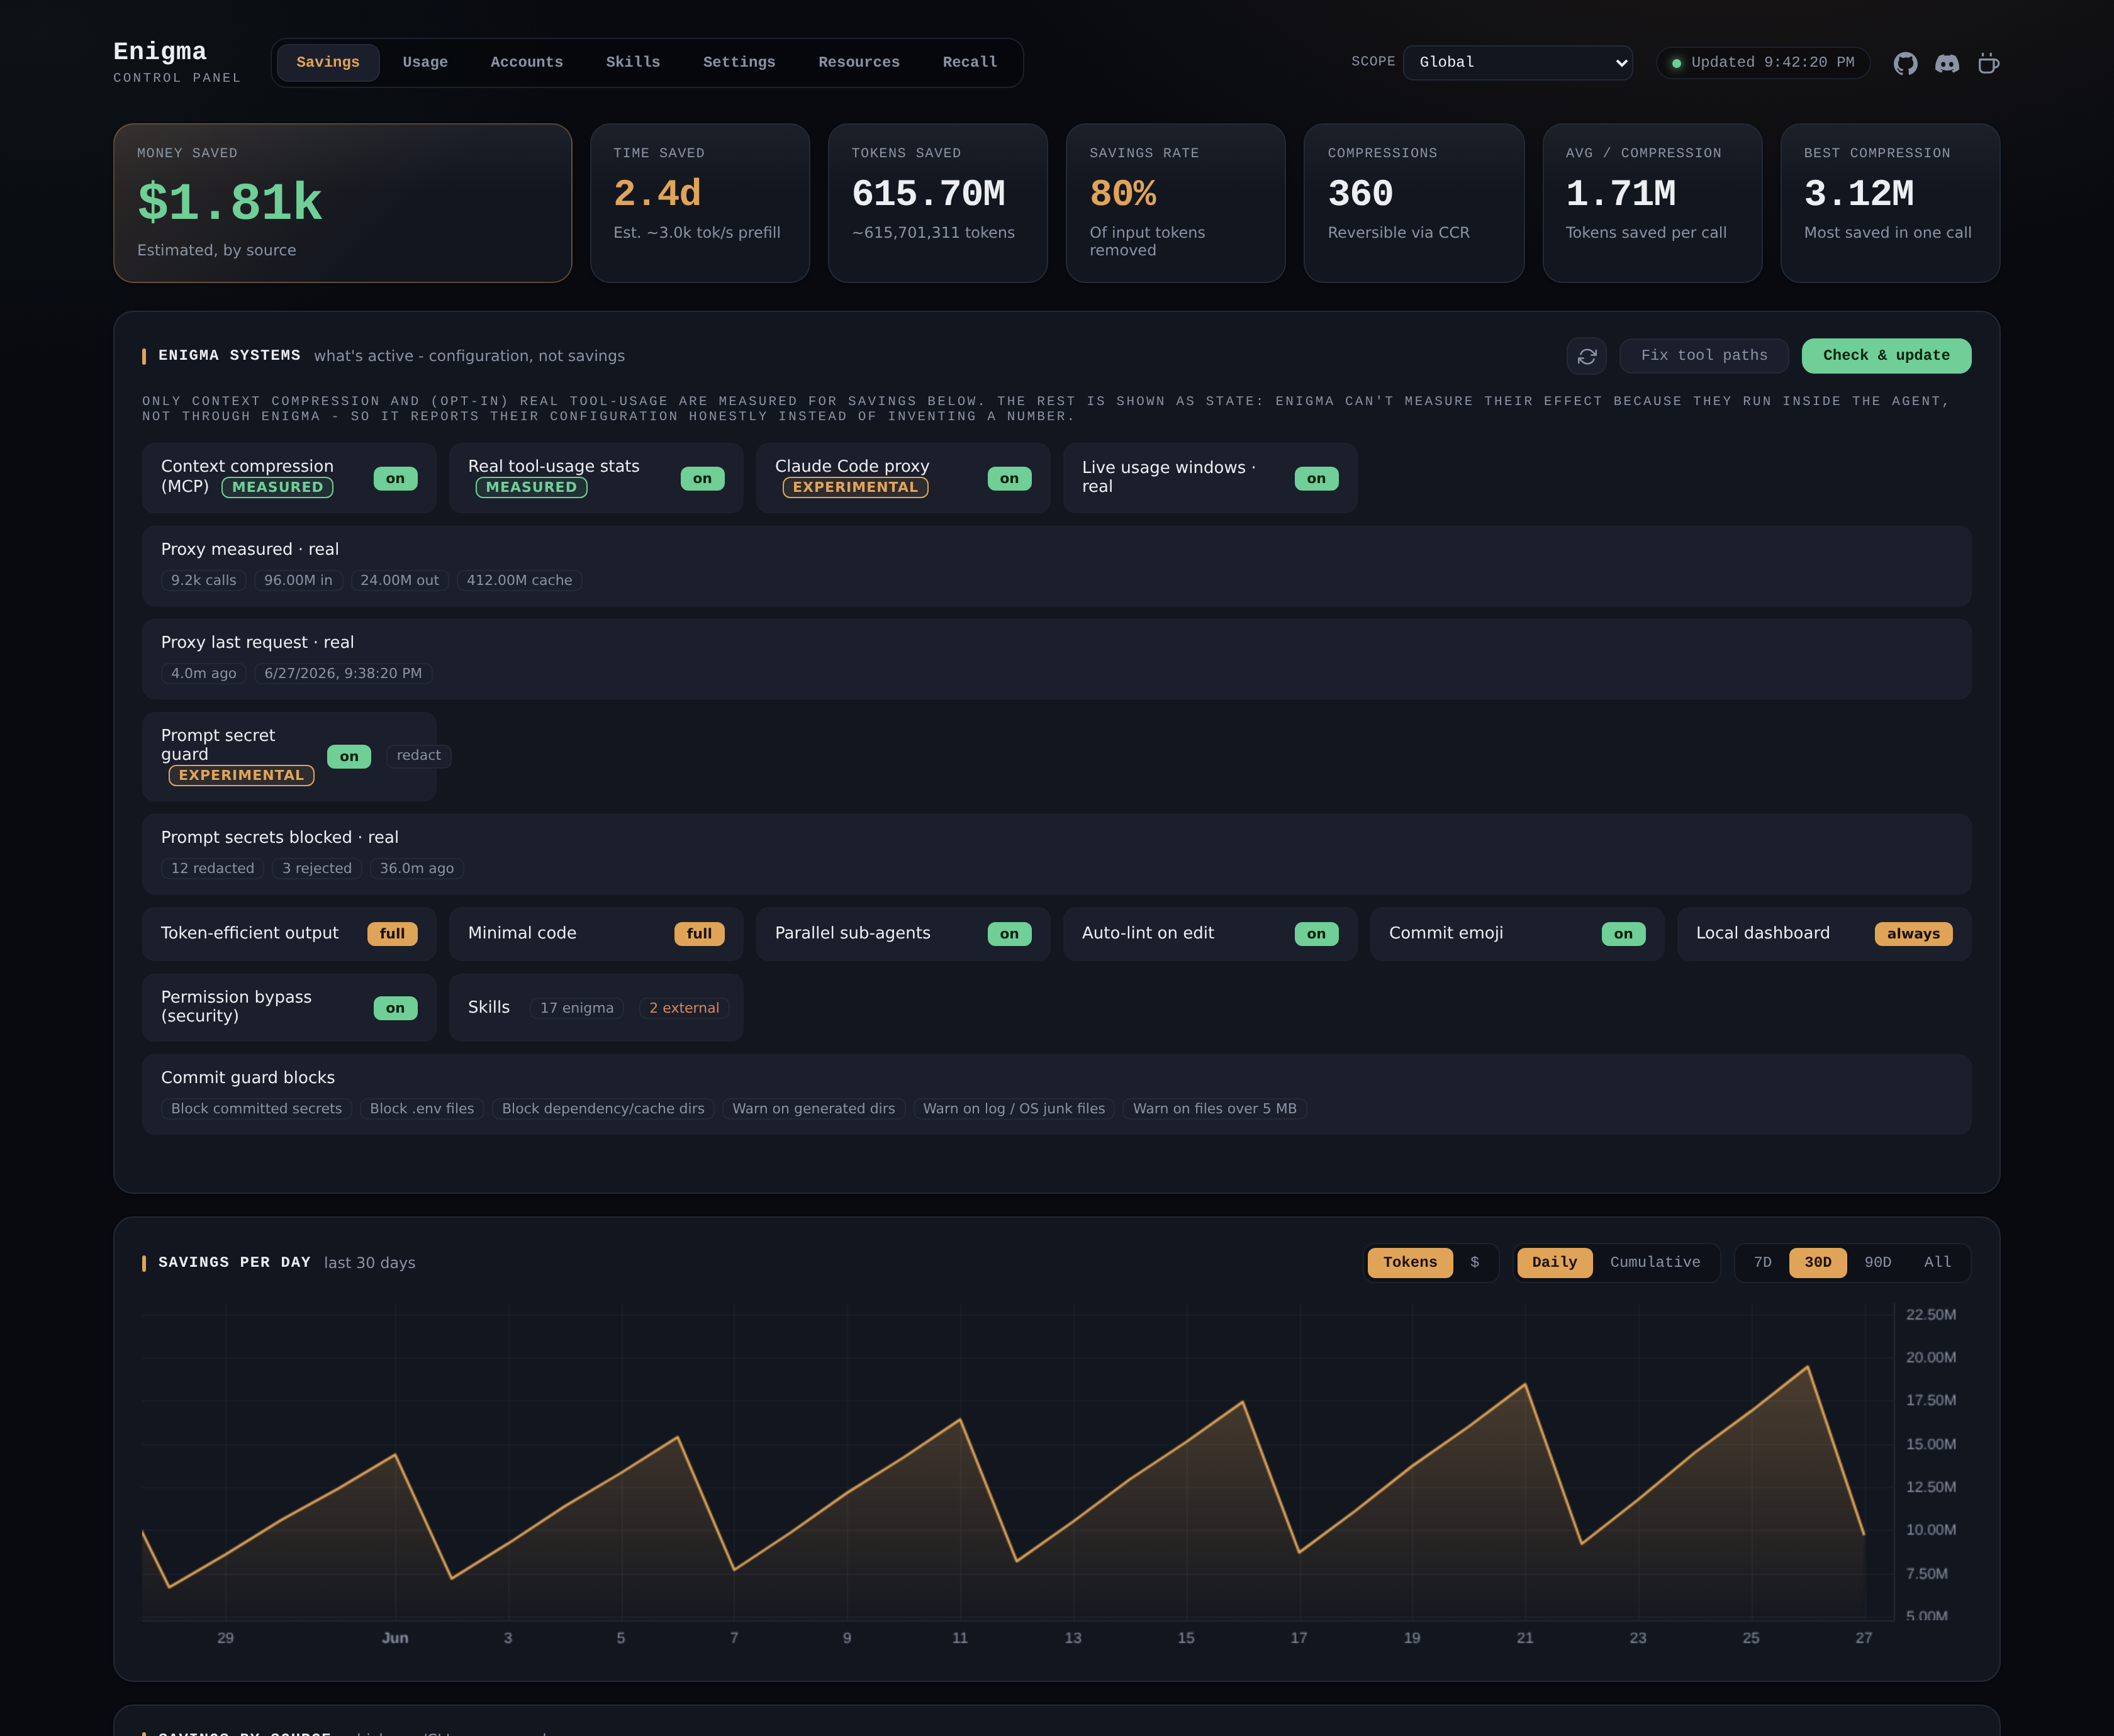Screen dimensions: 2114x1736
Task: Toggle Claude Code proxy on switch
Action: tap(1009, 479)
